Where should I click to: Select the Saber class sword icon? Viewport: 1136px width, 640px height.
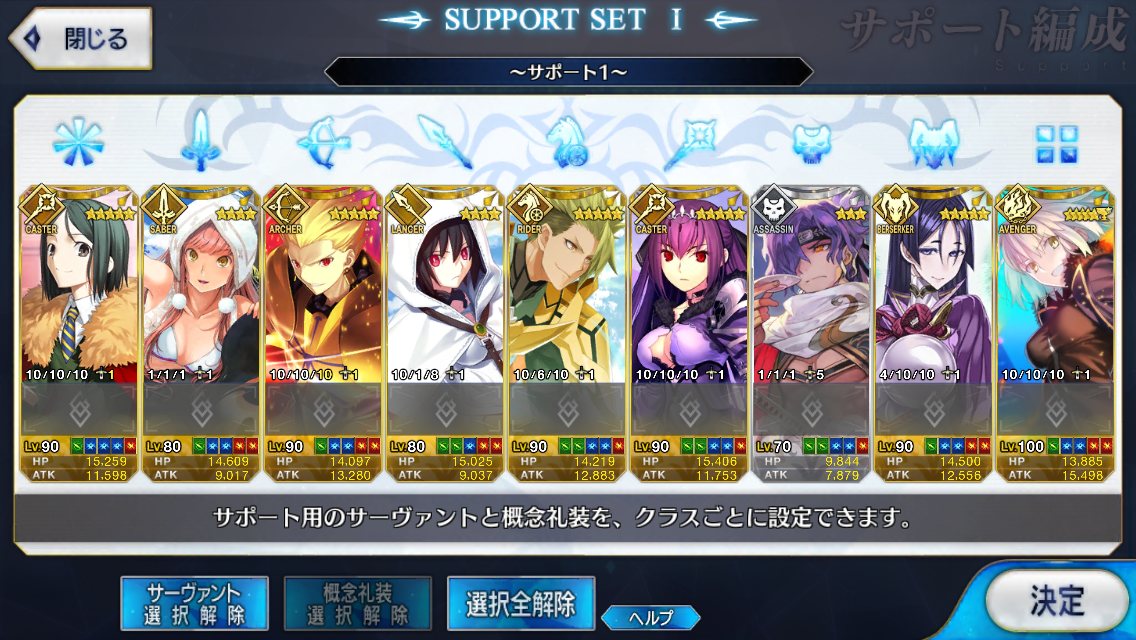200,141
